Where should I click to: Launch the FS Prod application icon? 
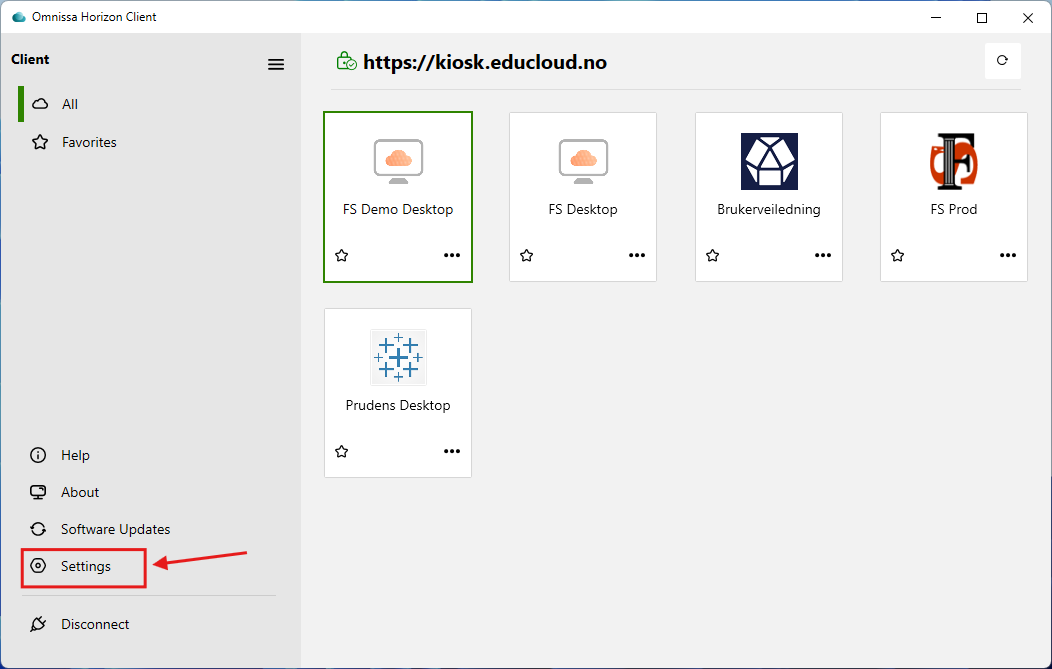(953, 161)
